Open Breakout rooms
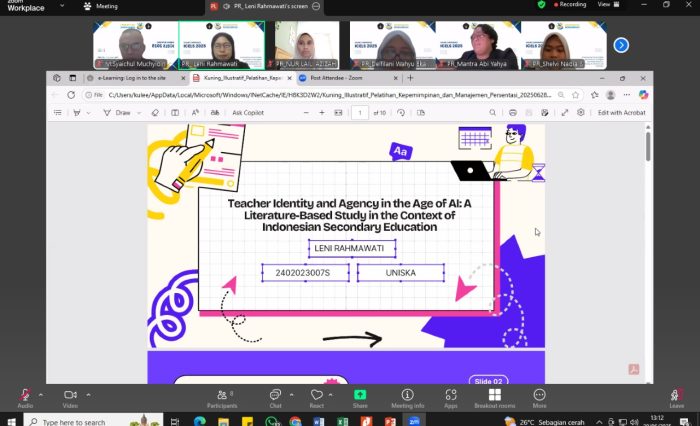Image resolution: width=700 pixels, height=426 pixels. [x=493, y=395]
